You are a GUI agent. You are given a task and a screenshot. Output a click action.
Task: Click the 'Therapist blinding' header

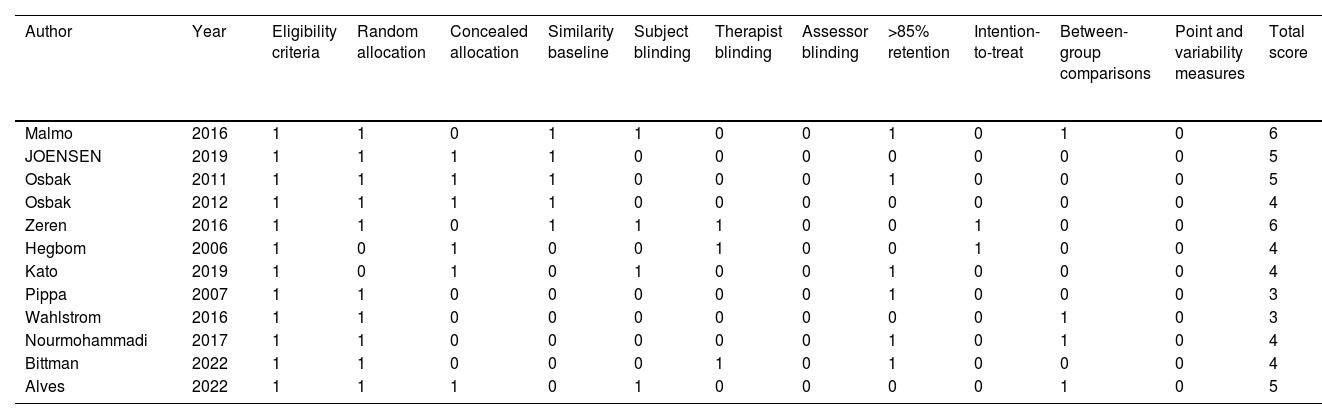click(x=748, y=42)
